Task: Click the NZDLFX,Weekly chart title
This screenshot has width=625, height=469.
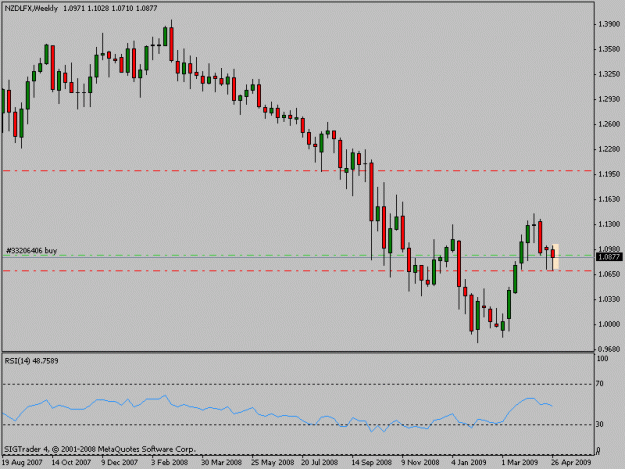Action: pos(31,8)
